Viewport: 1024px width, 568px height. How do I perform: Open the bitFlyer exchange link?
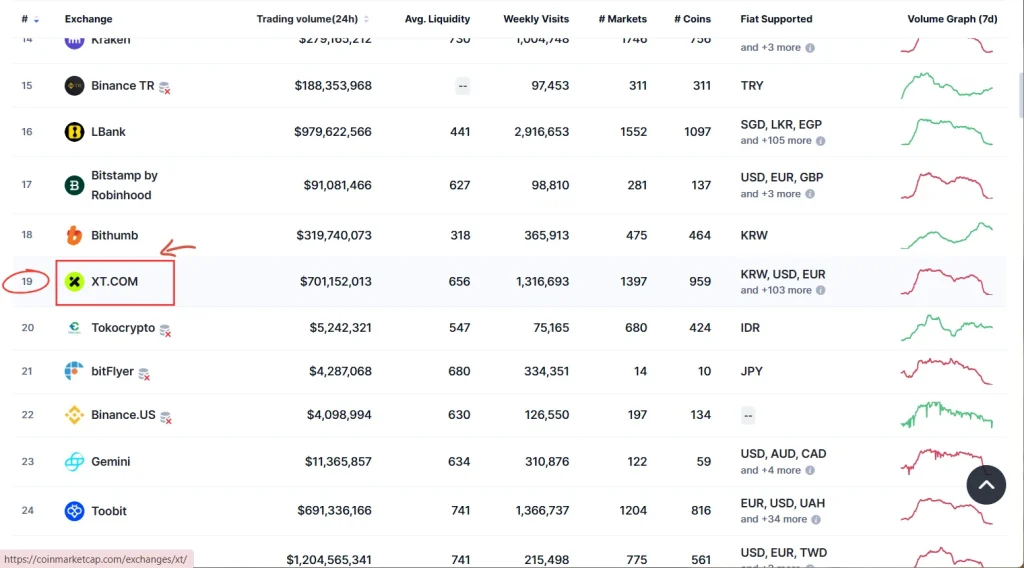(x=112, y=371)
